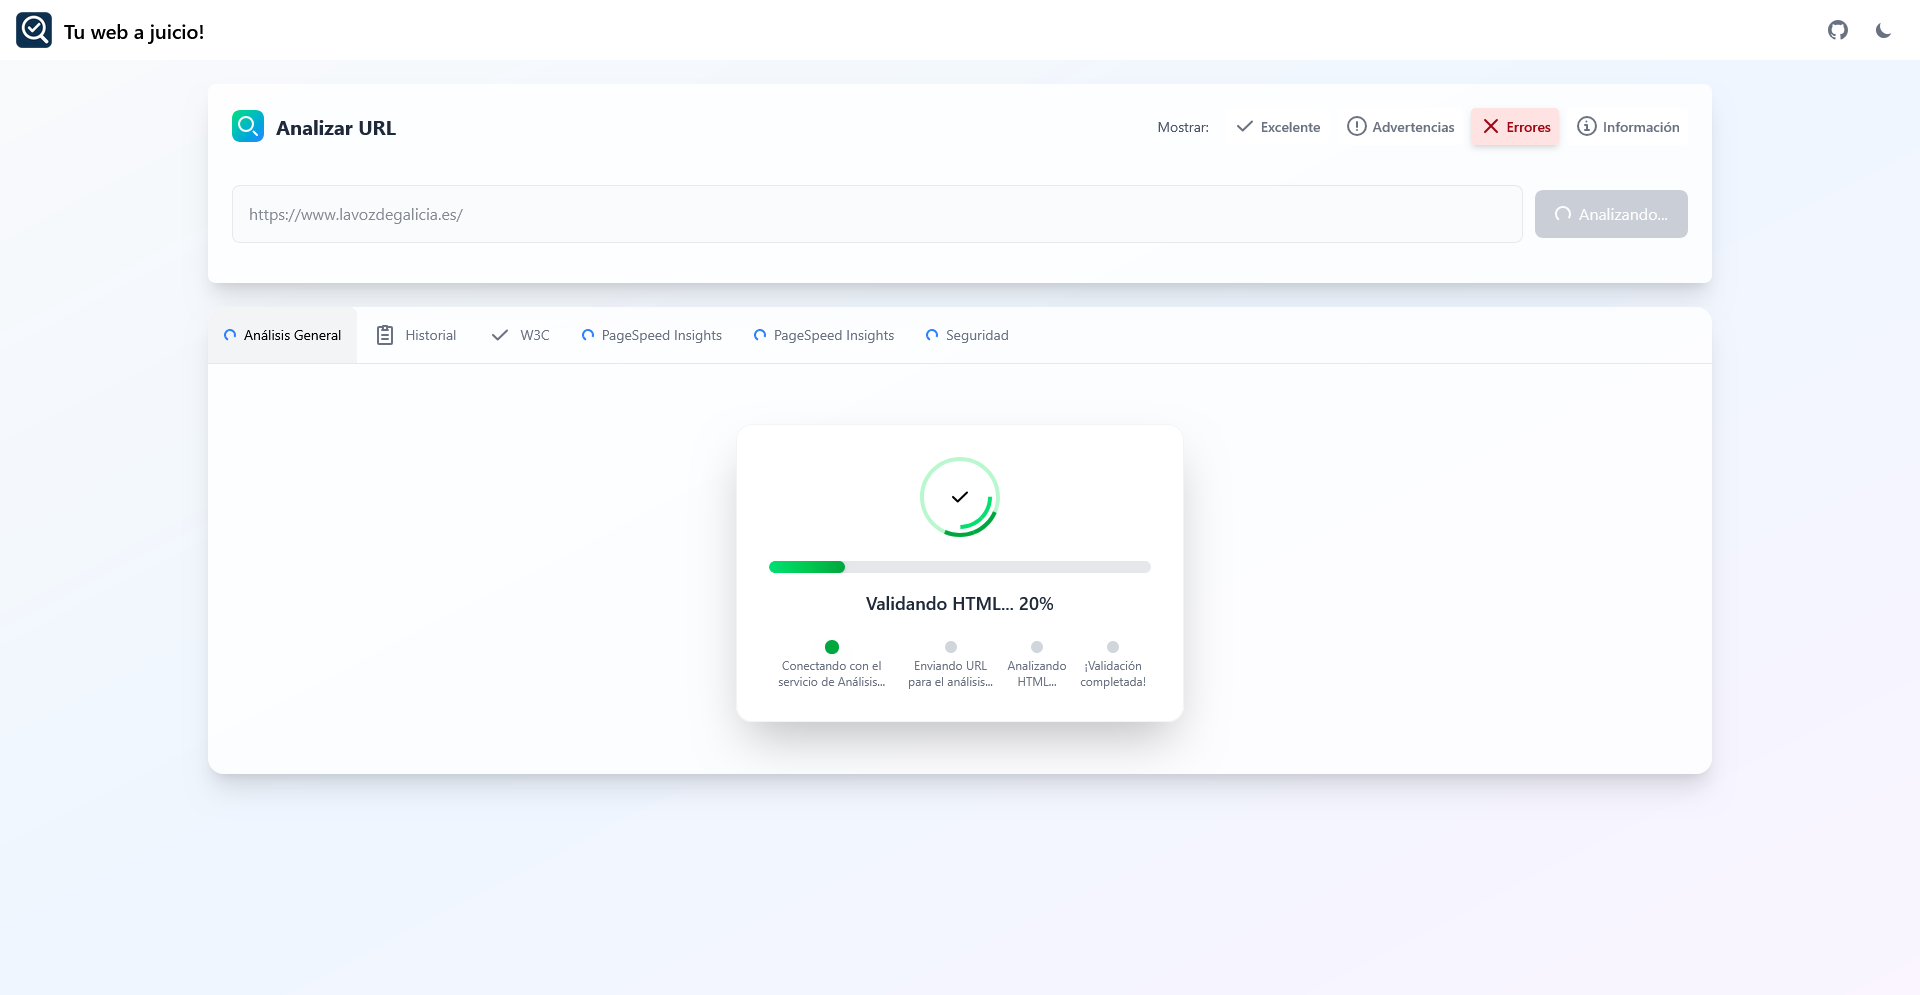Screen dimensions: 1920x995
Task: Click the URL input field
Action: pos(876,214)
